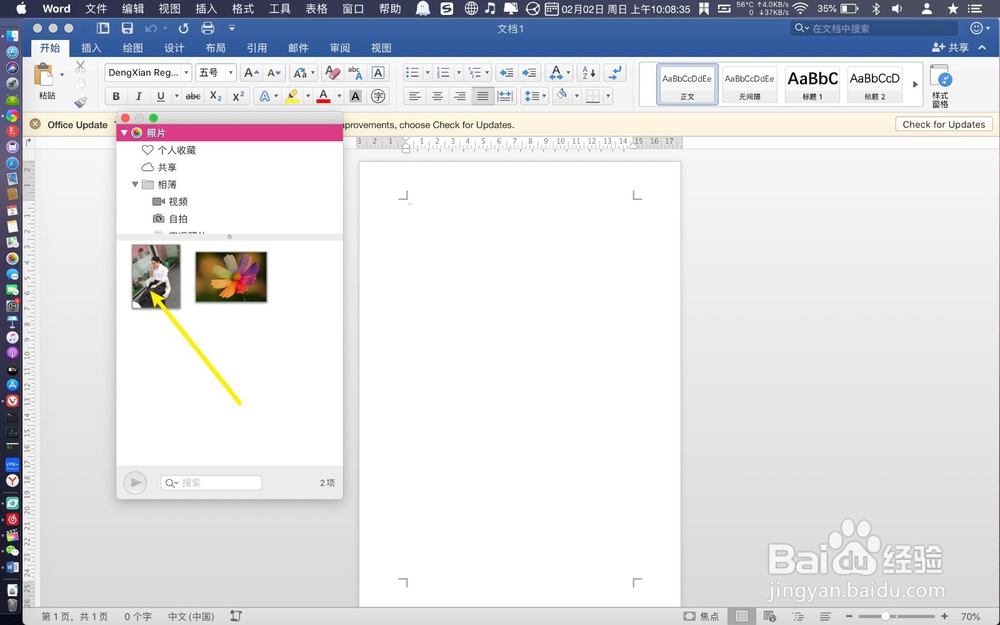Image resolution: width=1000 pixels, height=625 pixels.
Task: Click the photo browser play button
Action: tap(135, 483)
